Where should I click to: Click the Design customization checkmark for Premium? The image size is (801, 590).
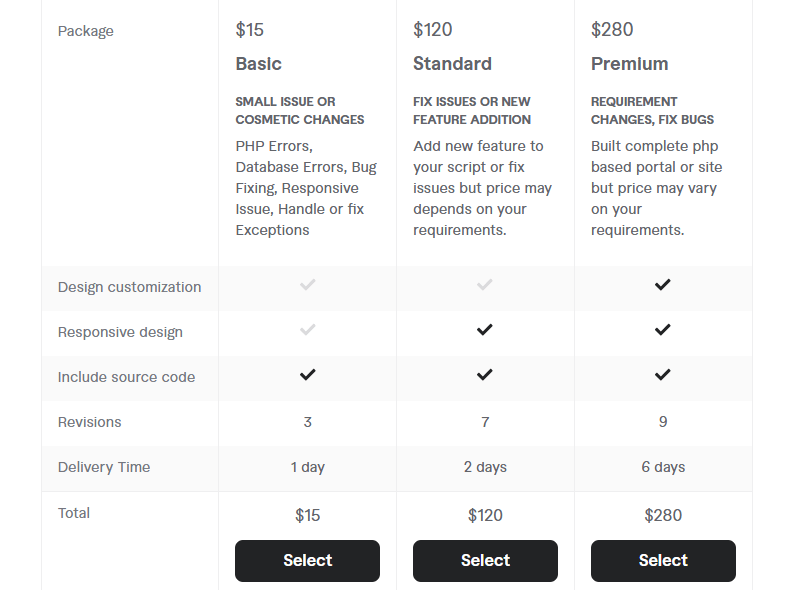663,285
